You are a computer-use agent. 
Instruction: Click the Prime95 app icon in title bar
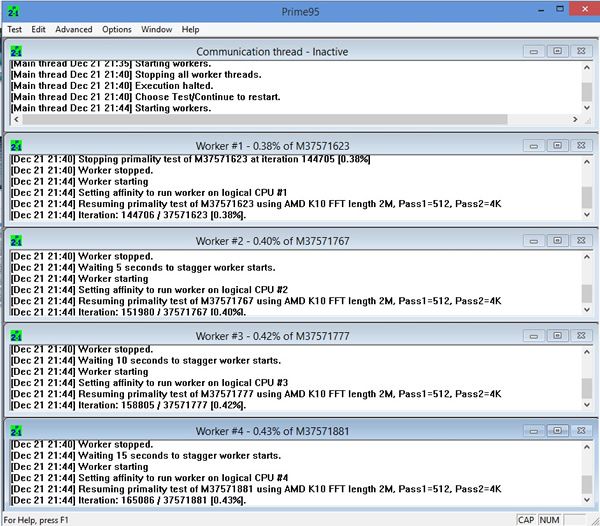pos(13,11)
